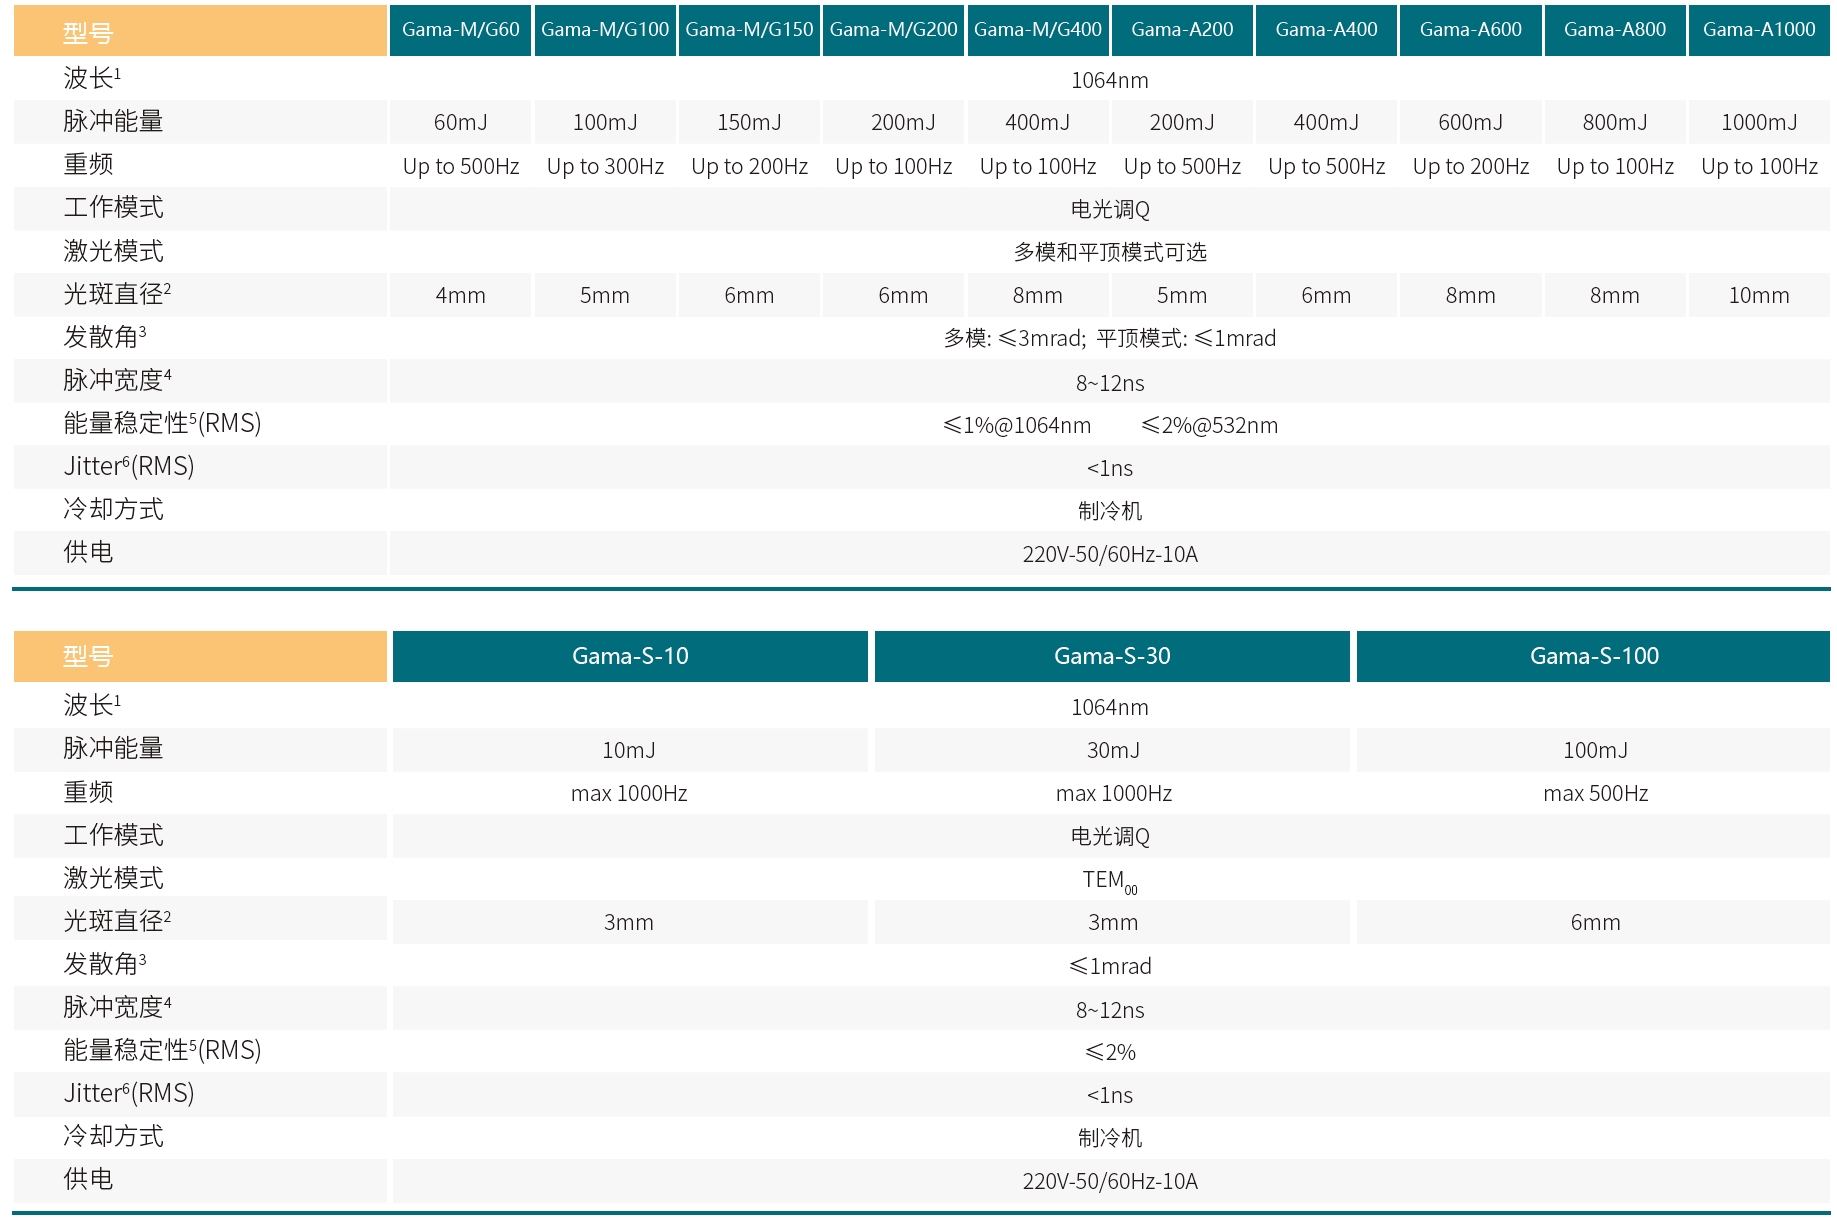
Task: Click <1ns jitter value in the top table
Action: (1110, 468)
